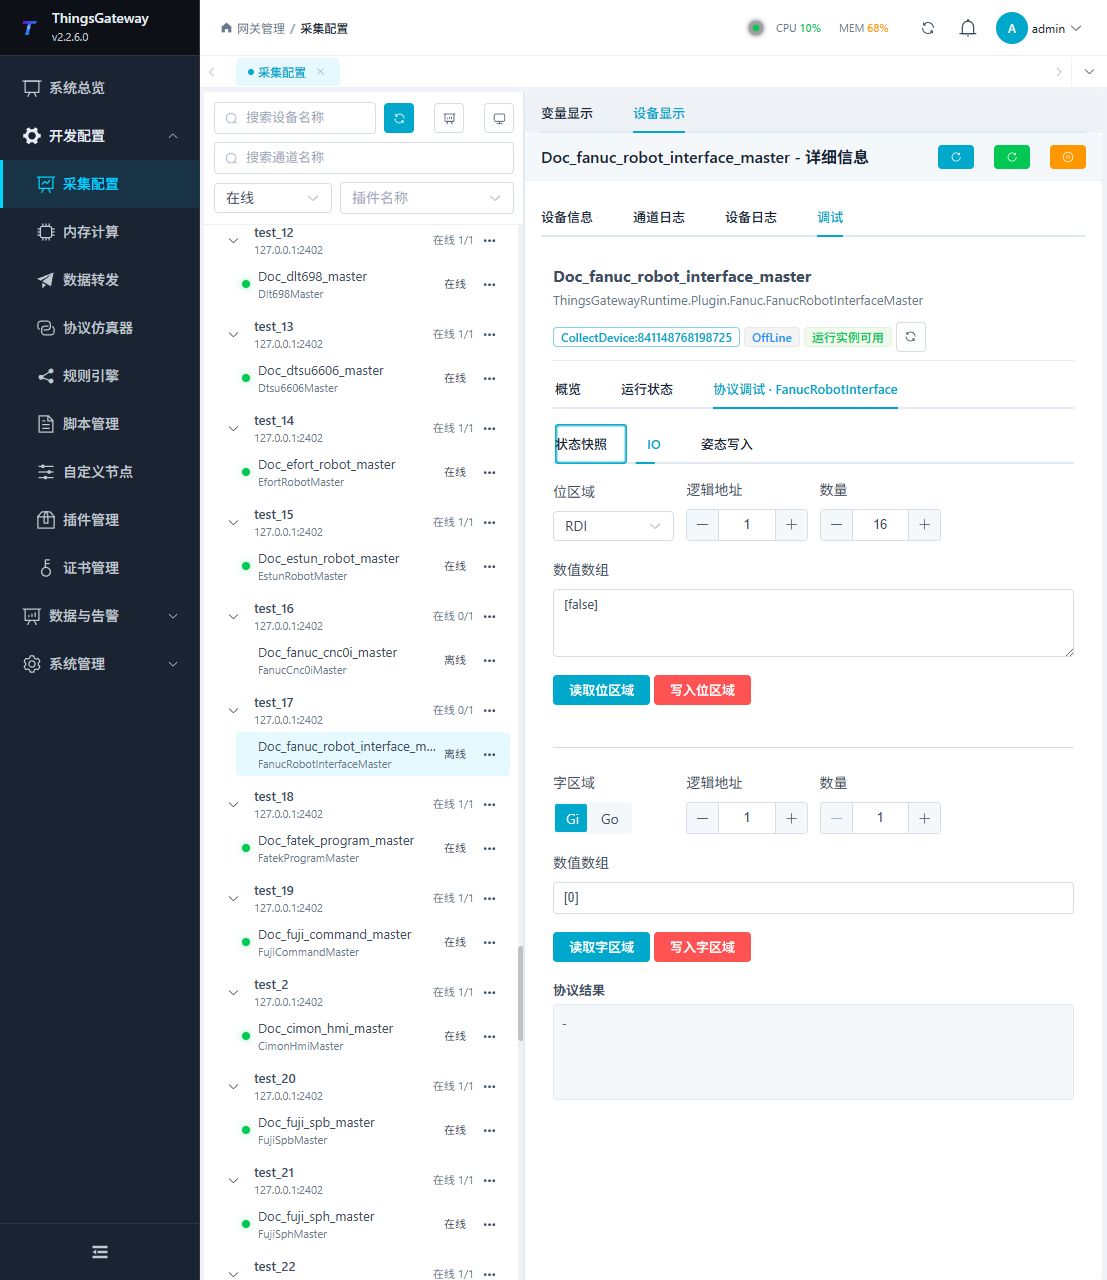Open the RDI bit area dropdown
The width and height of the screenshot is (1107, 1280).
[613, 526]
